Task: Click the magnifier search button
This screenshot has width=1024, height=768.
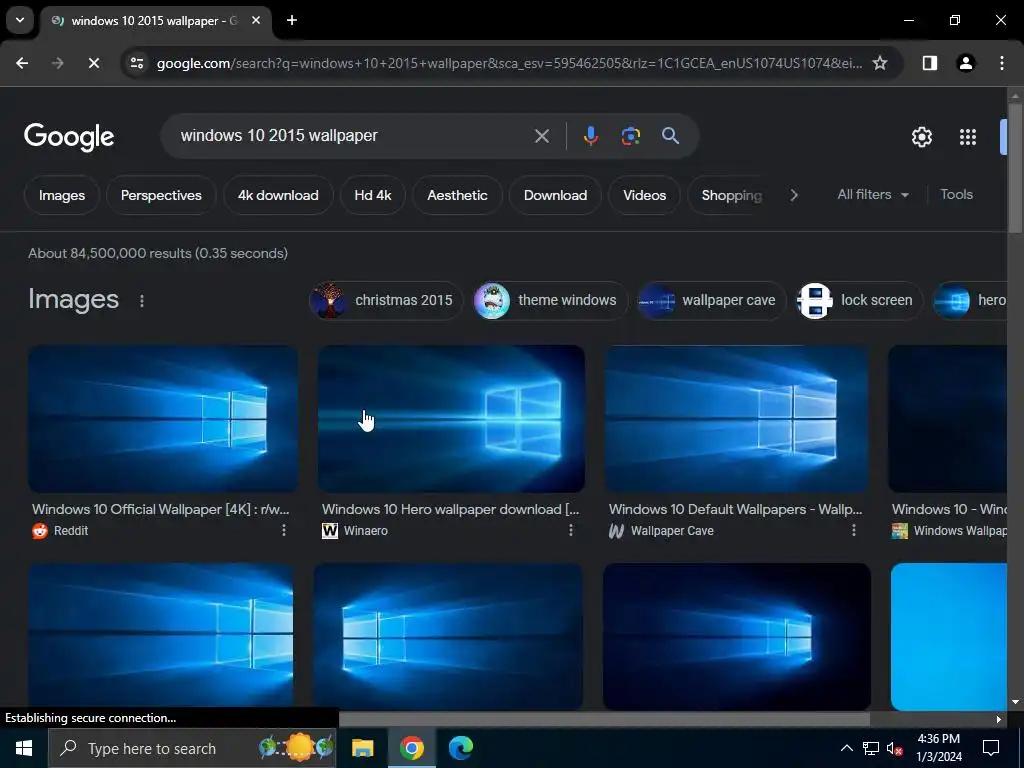Action: [x=670, y=136]
